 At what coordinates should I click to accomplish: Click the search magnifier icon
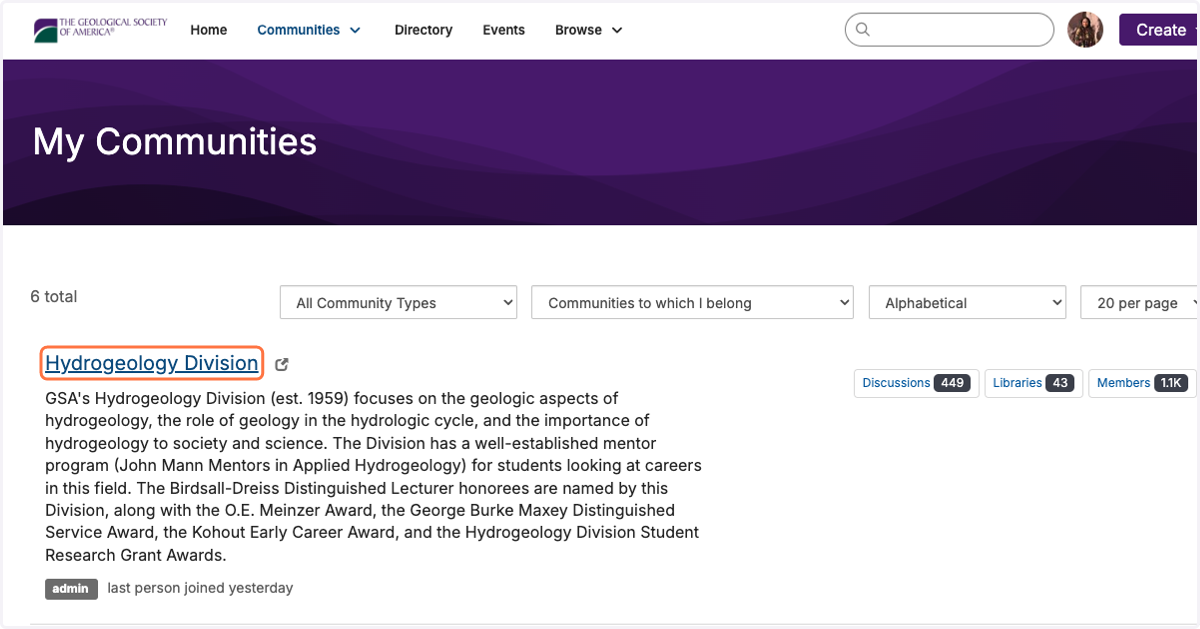864,30
